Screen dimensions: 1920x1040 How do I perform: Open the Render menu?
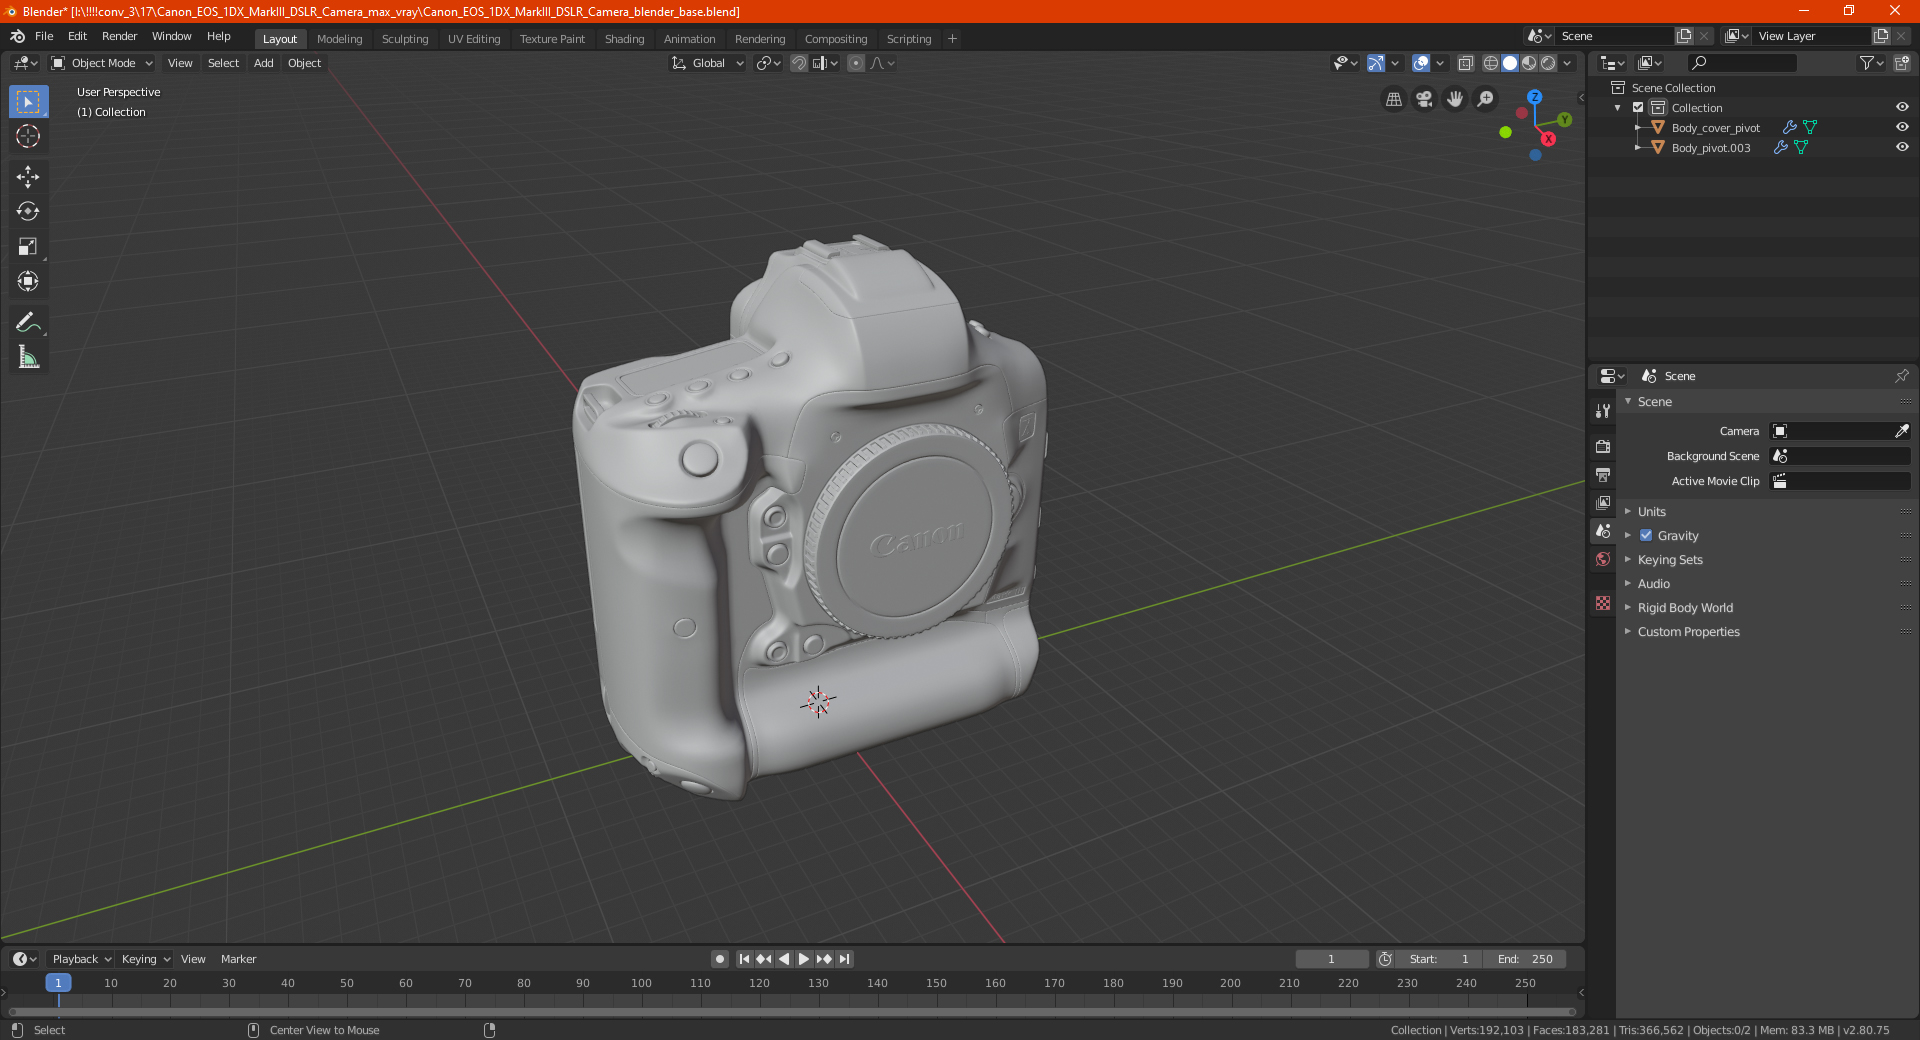coord(119,36)
